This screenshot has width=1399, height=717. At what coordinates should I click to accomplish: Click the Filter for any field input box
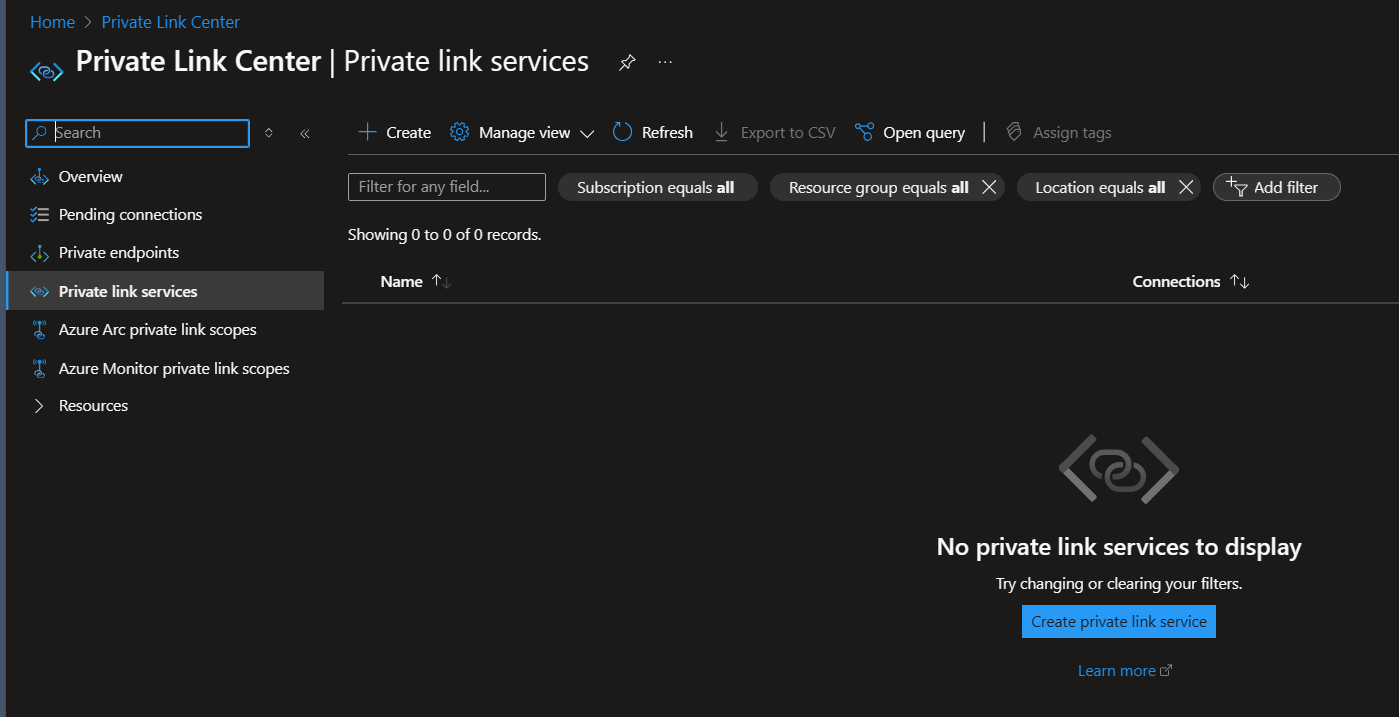[x=446, y=186]
